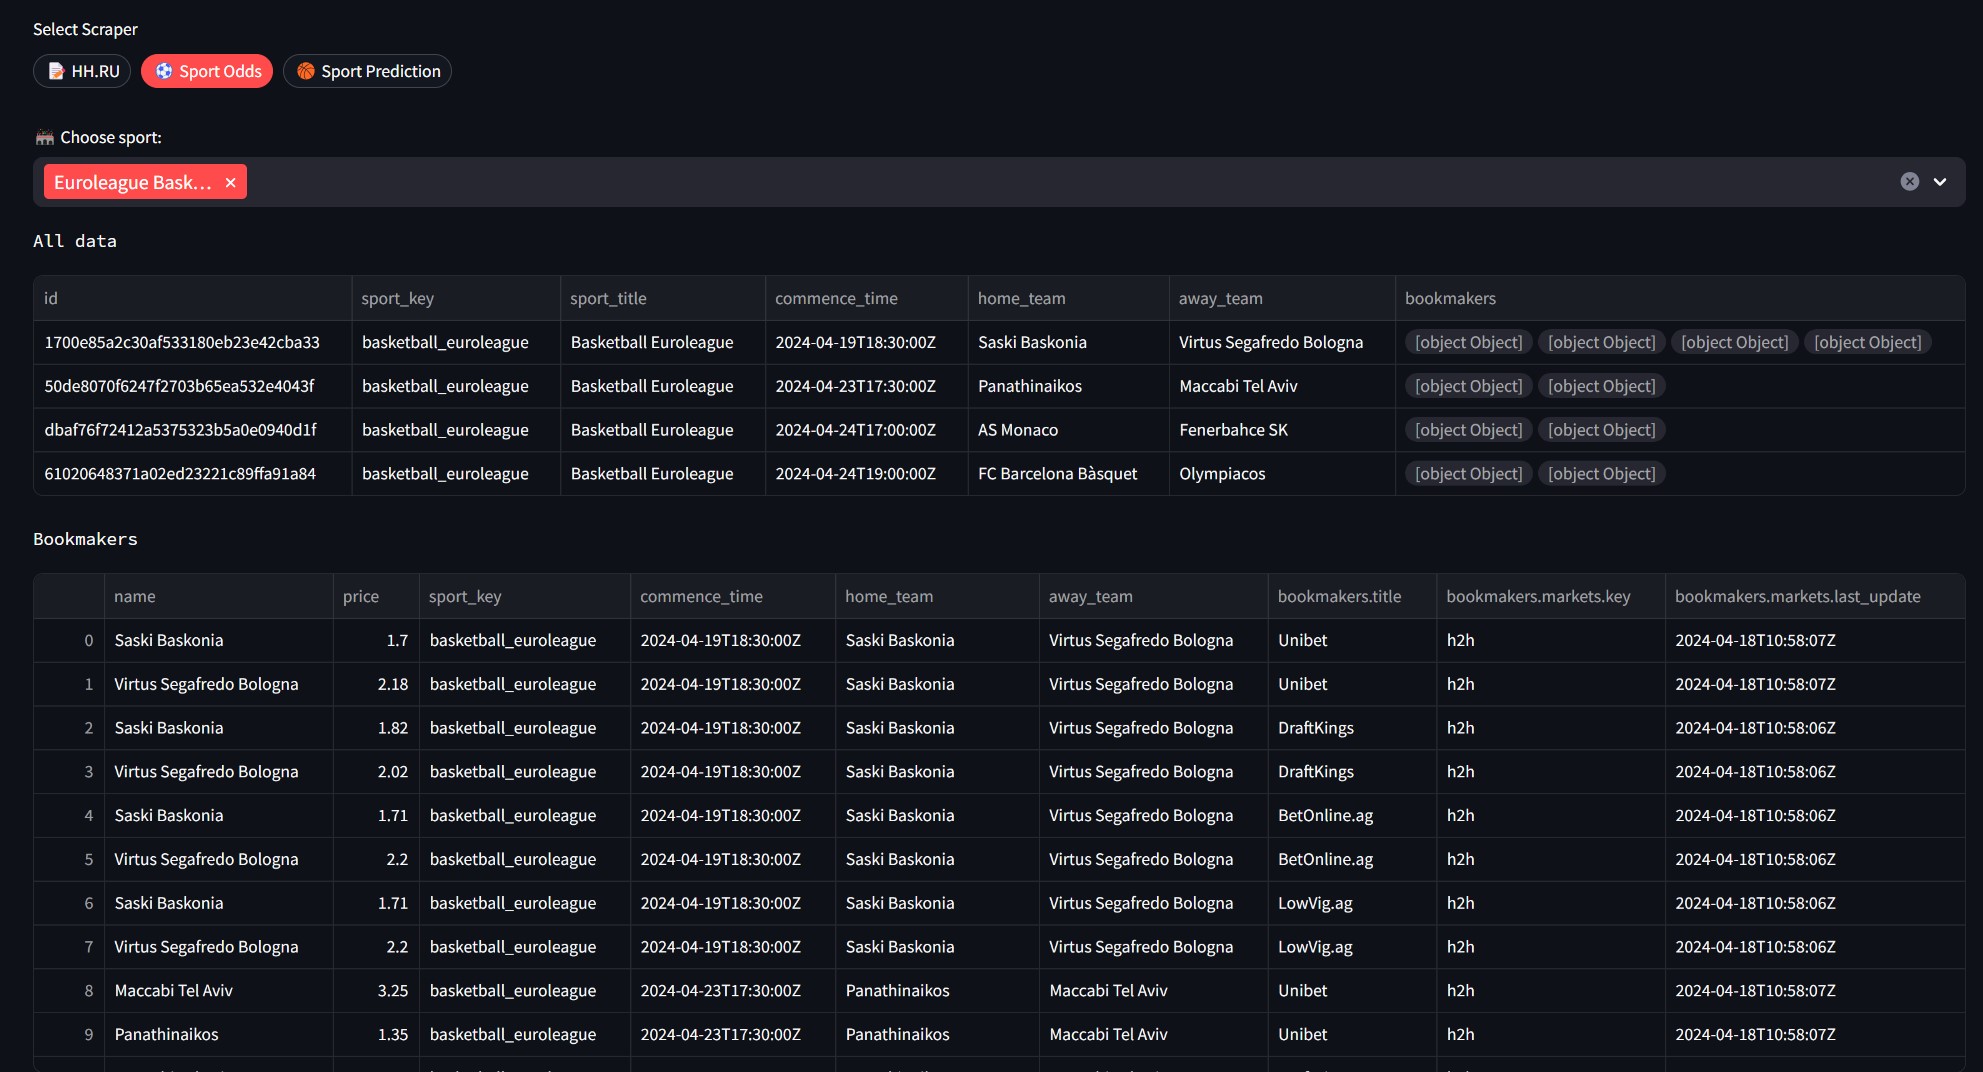The width and height of the screenshot is (1983, 1072).
Task: Select the AS Monaco home team cell
Action: pos(1018,430)
